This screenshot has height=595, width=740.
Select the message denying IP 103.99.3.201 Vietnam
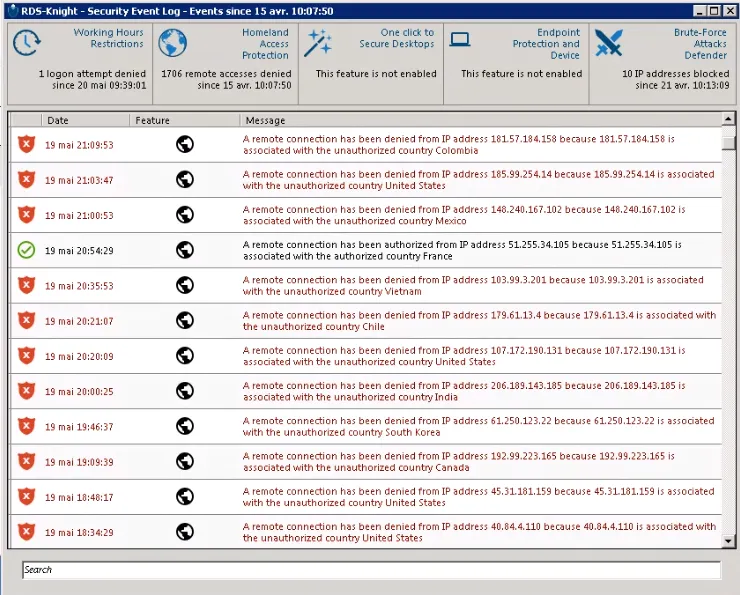[473, 285]
